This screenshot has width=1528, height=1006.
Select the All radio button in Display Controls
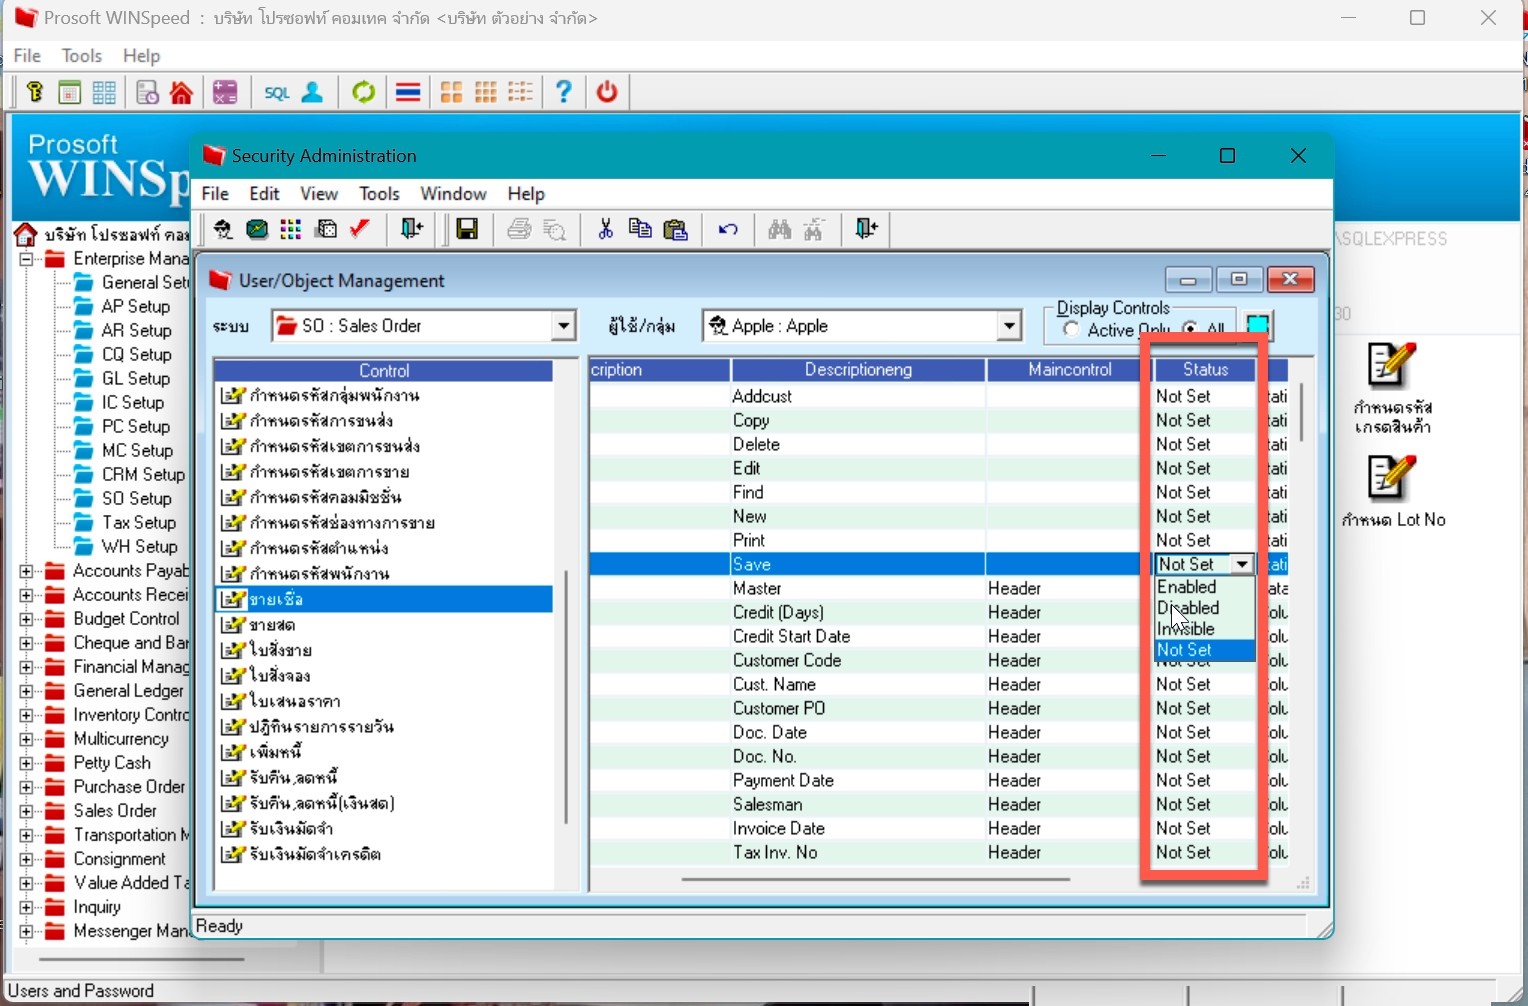click(x=1190, y=329)
